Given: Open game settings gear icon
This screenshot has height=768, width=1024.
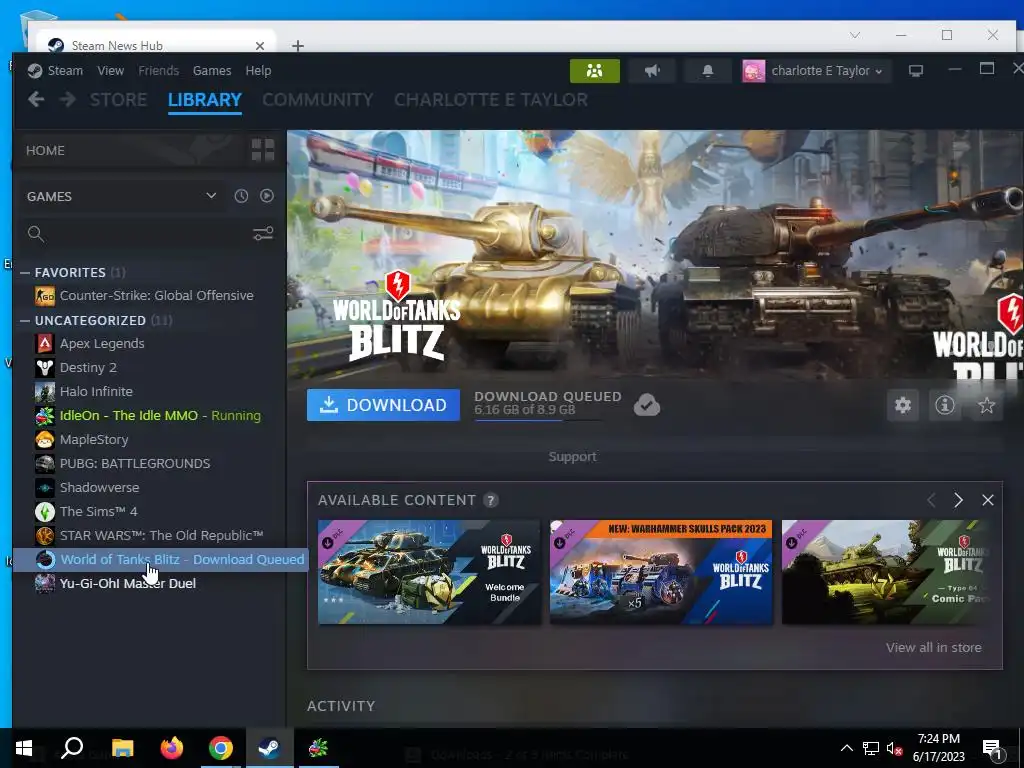Looking at the screenshot, I should 903,406.
